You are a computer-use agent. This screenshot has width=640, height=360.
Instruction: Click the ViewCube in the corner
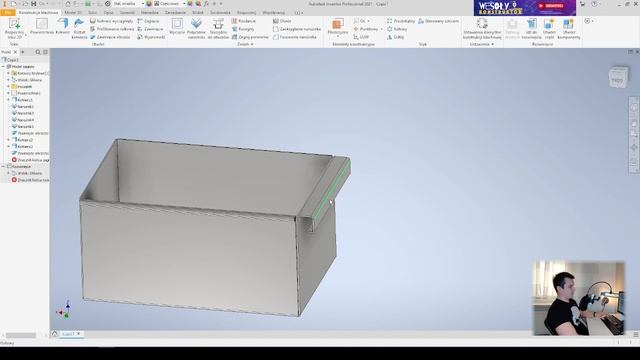pos(618,77)
